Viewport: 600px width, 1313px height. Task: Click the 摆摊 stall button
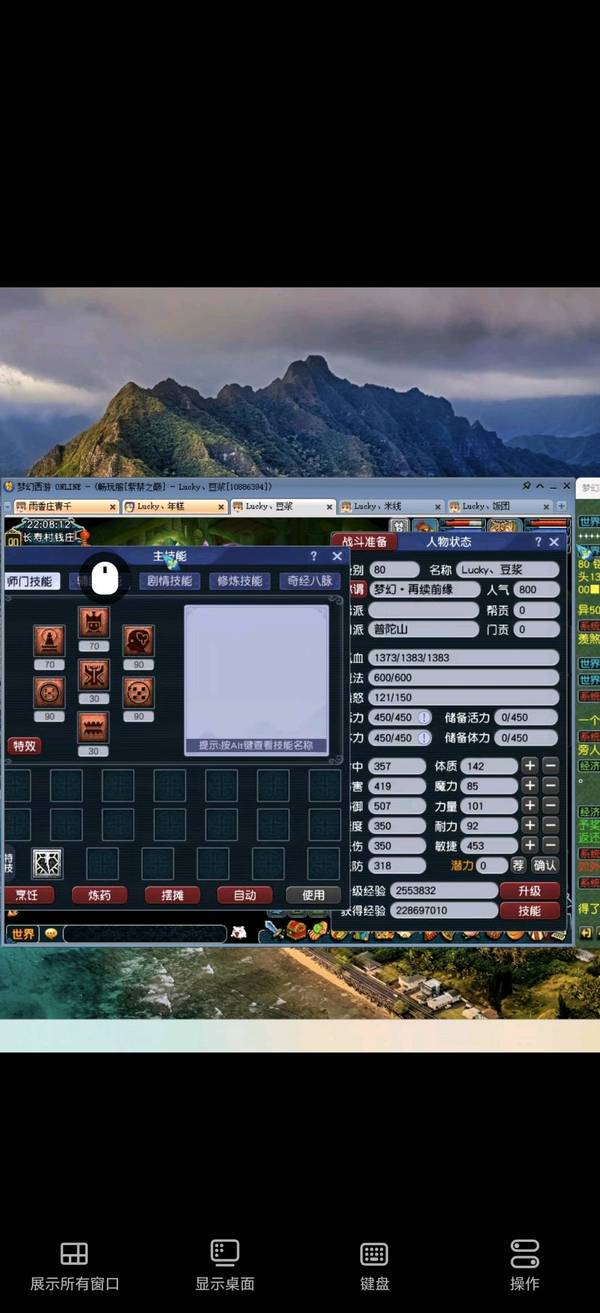tap(172, 895)
